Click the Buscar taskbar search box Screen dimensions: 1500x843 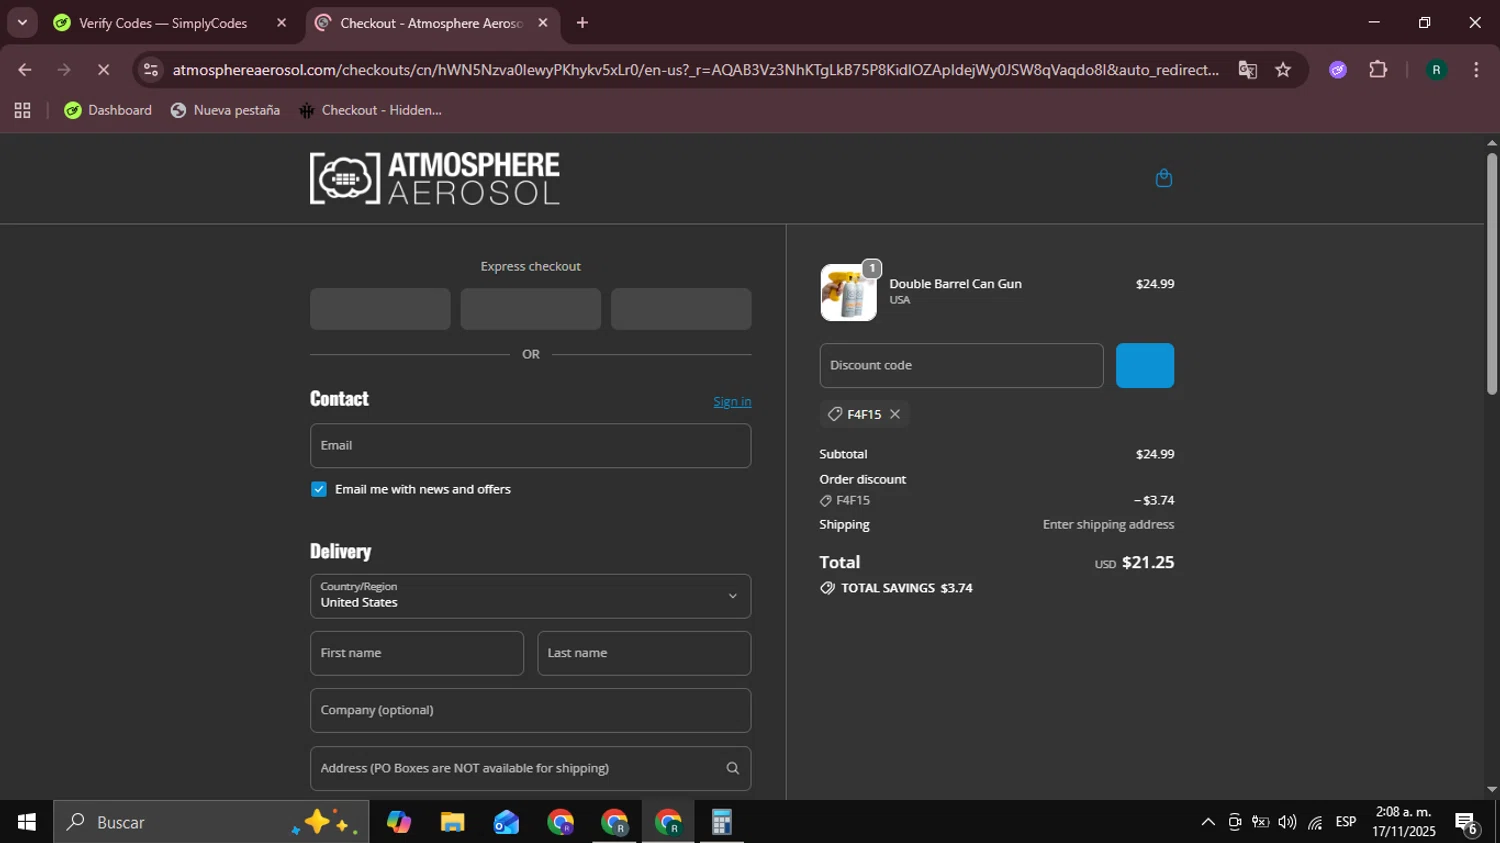coord(211,822)
